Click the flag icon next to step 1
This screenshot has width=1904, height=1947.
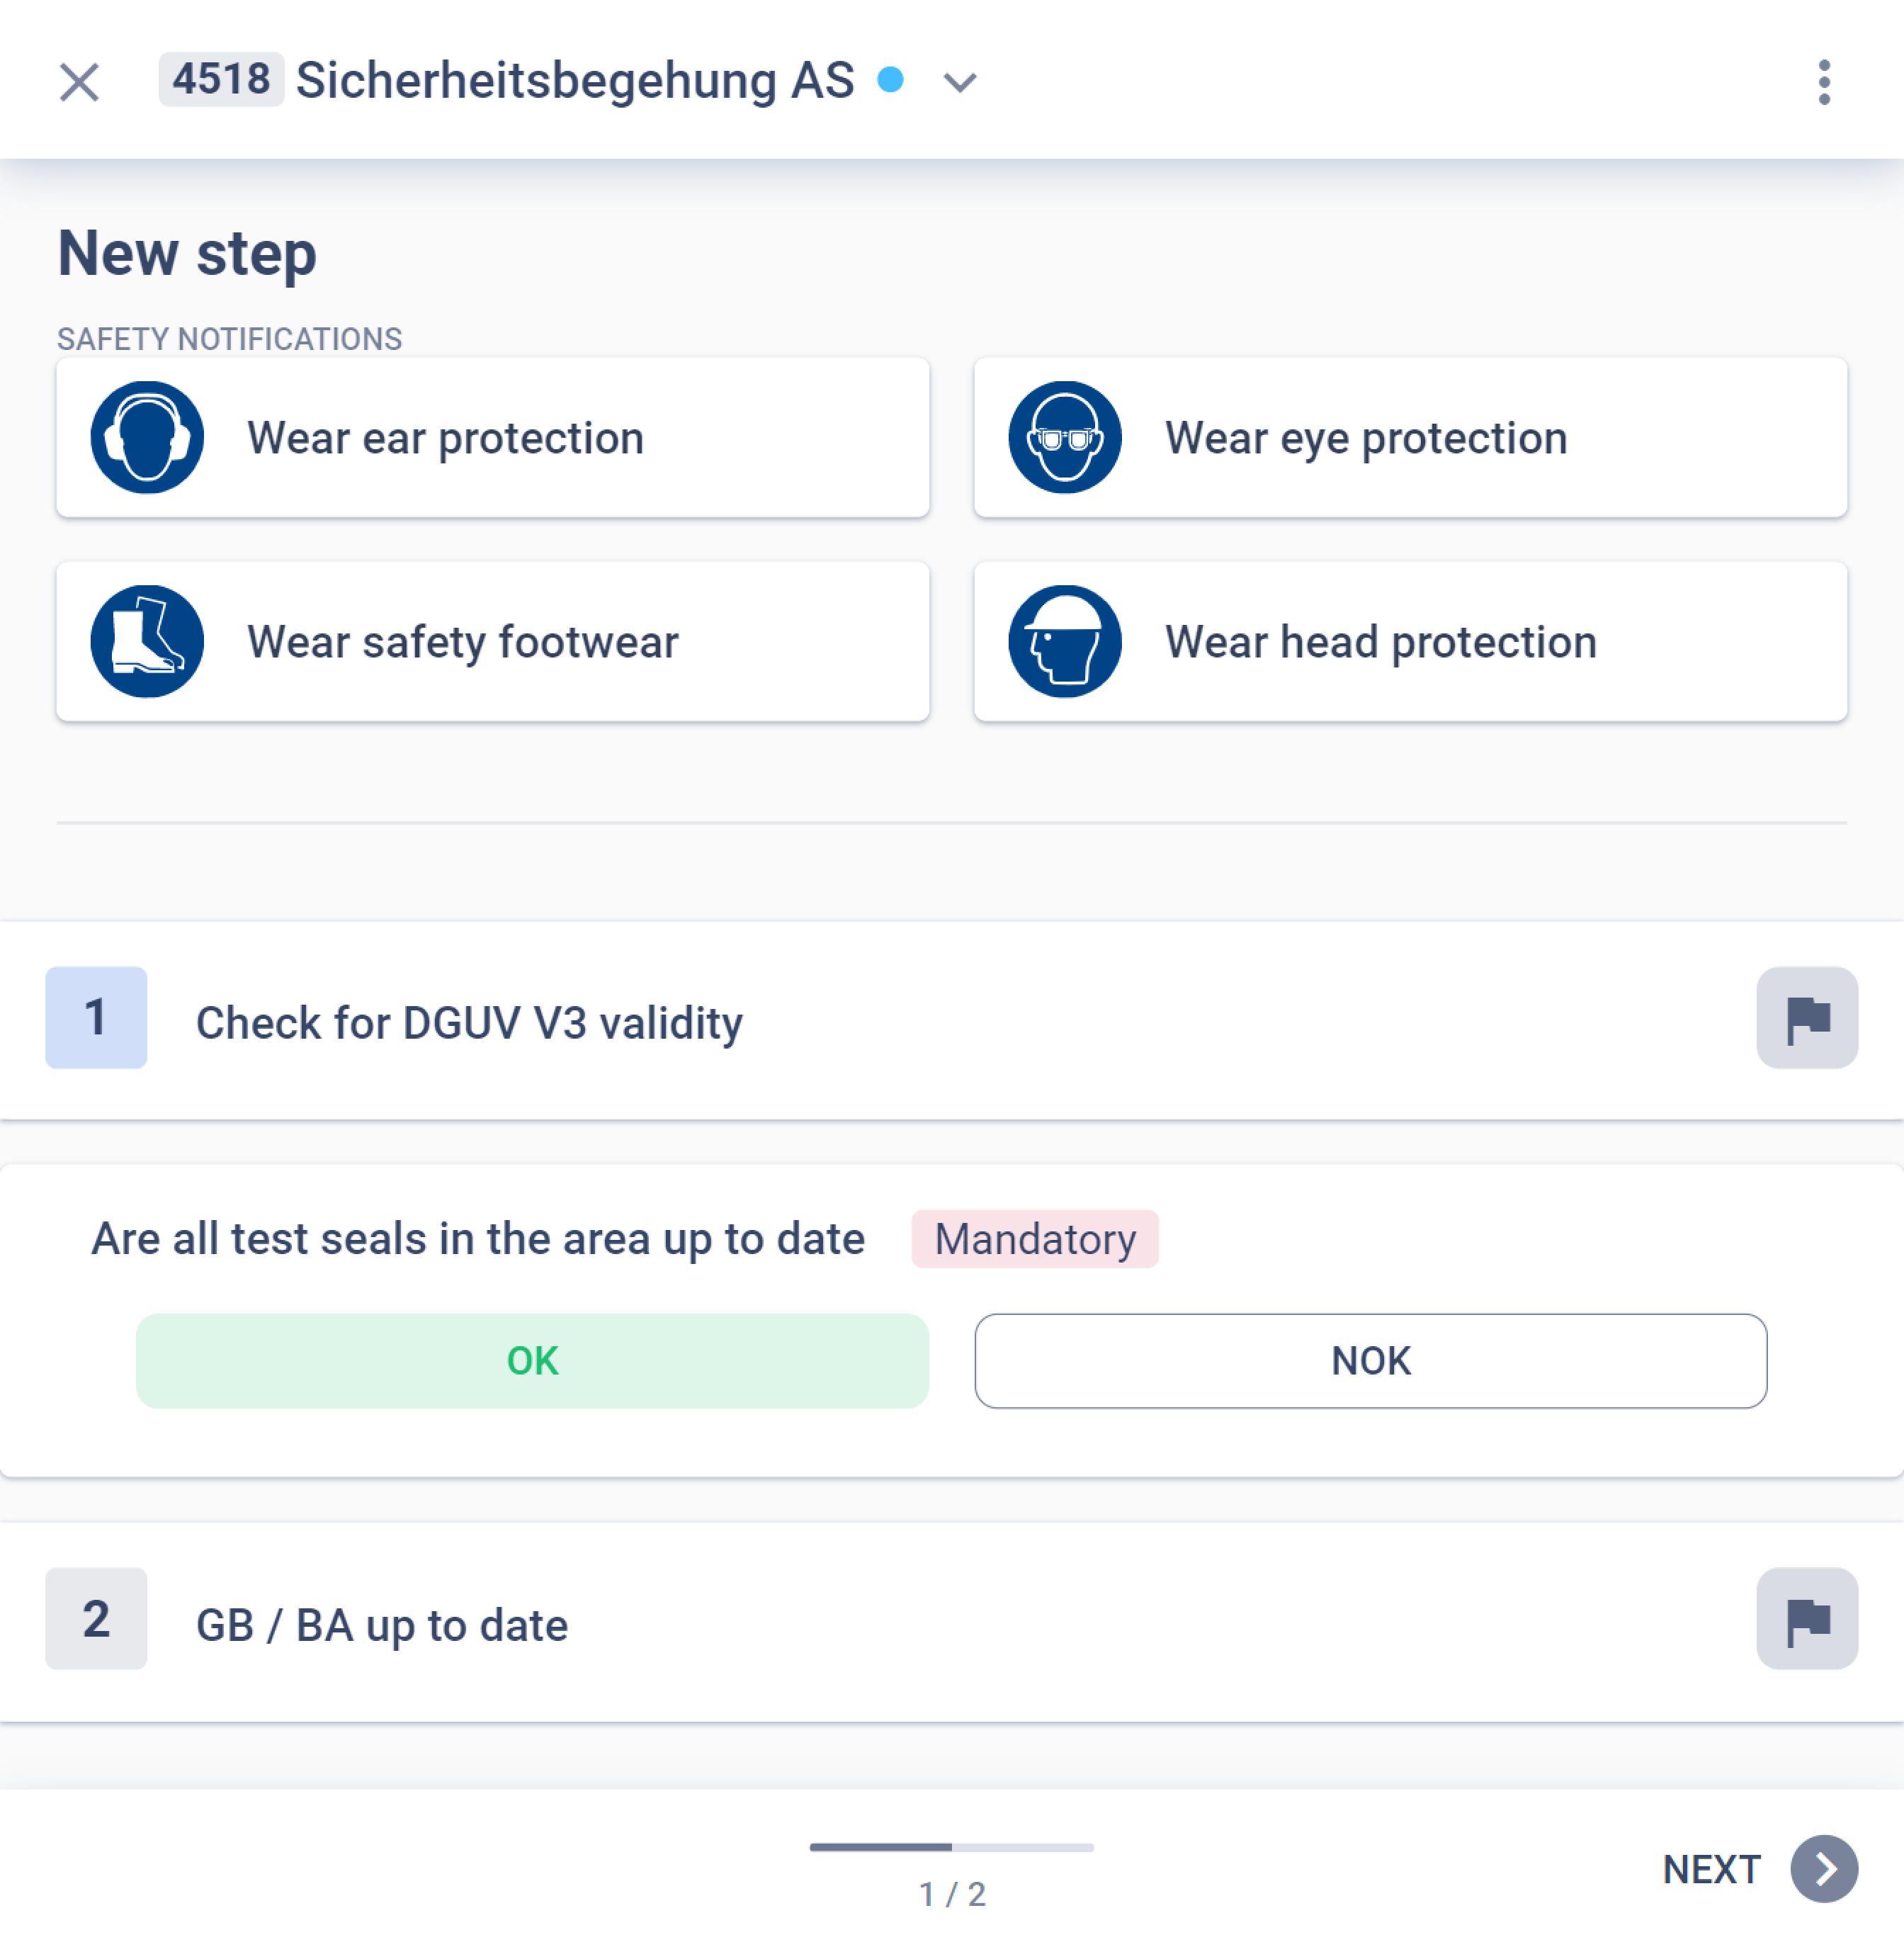[x=1808, y=1019]
